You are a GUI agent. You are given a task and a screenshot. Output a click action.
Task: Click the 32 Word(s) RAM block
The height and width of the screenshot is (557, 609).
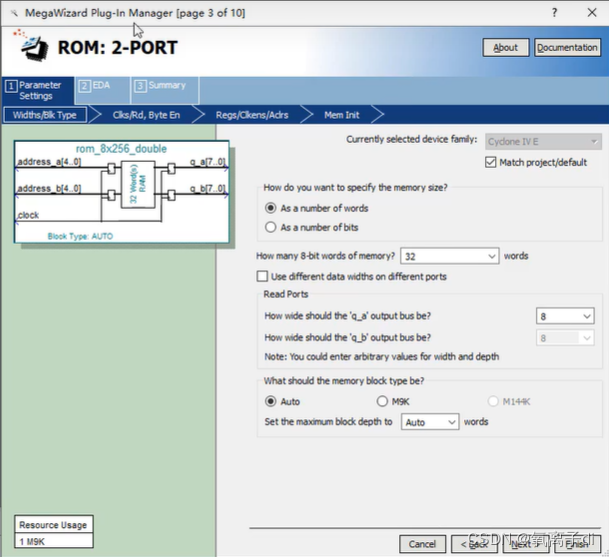tap(138, 185)
